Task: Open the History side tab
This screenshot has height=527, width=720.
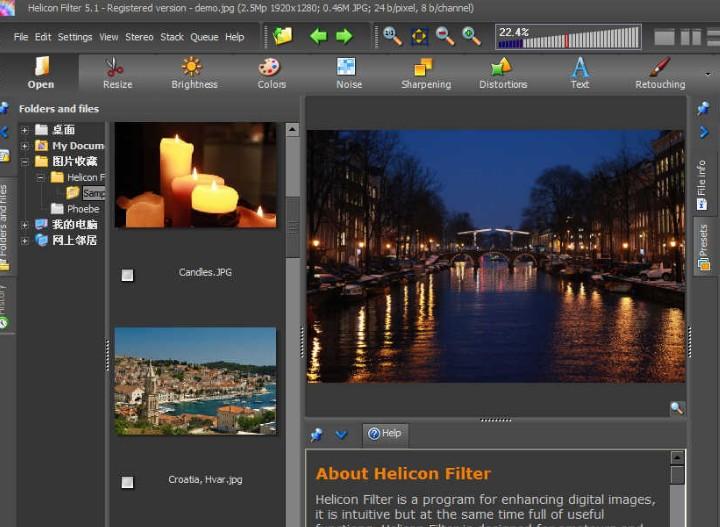Action: click(4, 305)
